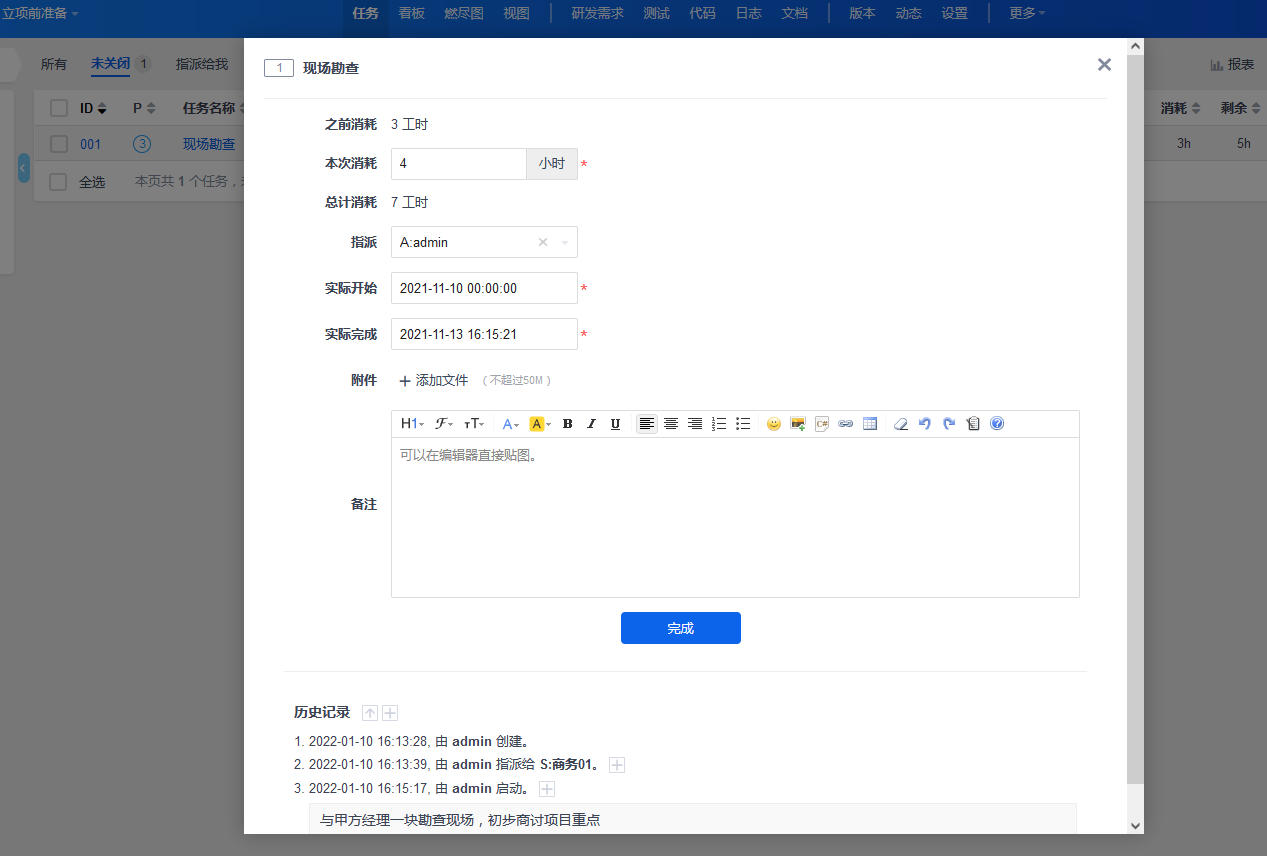The image size is (1267, 856).
Task: Click the insert image icon in editor
Action: 797,424
